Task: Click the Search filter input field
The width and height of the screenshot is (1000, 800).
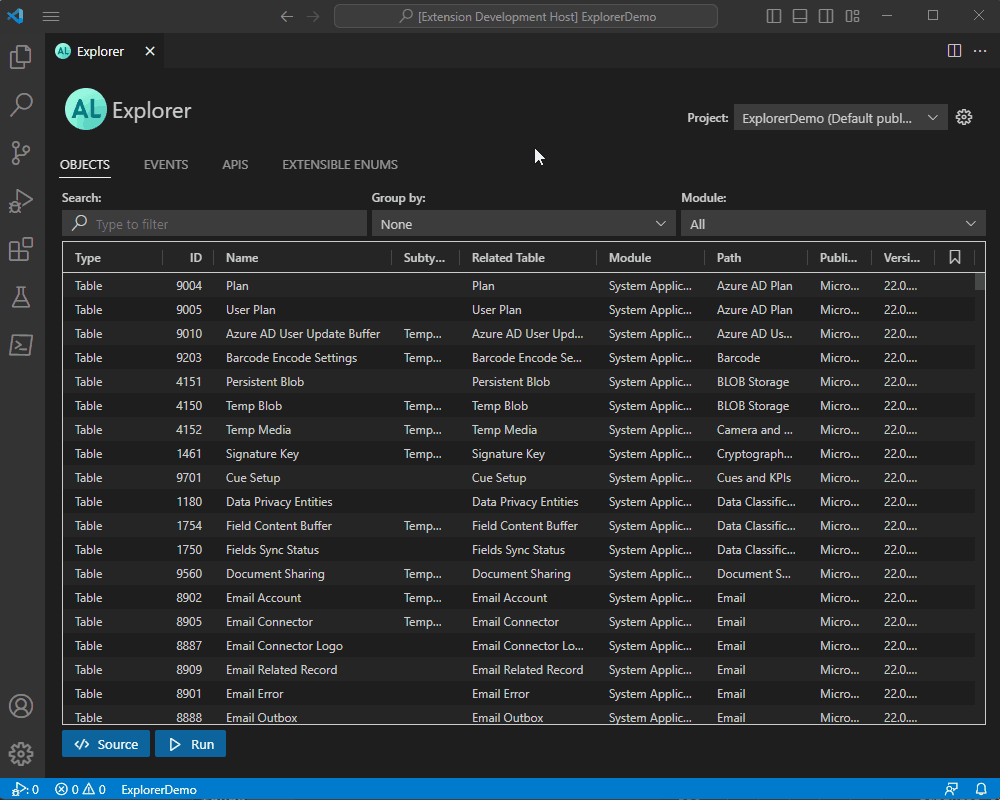Action: (x=214, y=224)
